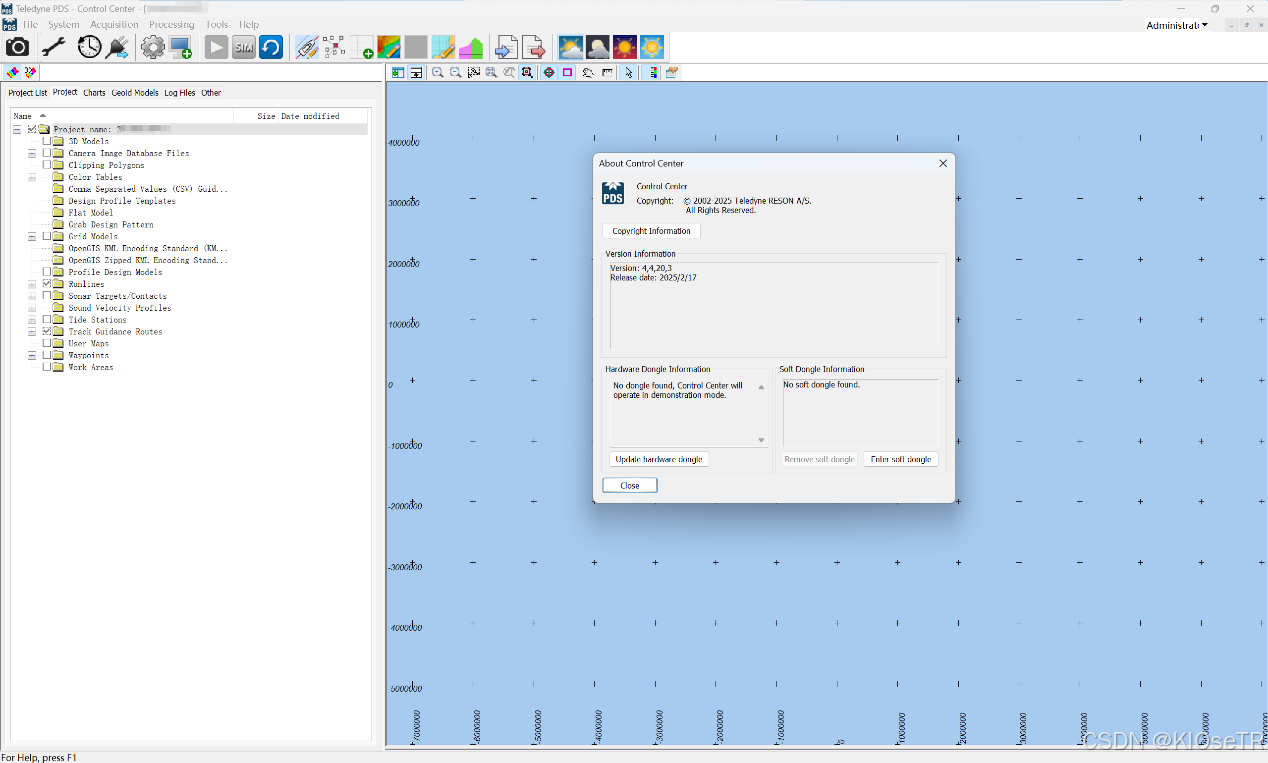Click the SIM simulation icon
The width and height of the screenshot is (1268, 763).
[x=244, y=47]
